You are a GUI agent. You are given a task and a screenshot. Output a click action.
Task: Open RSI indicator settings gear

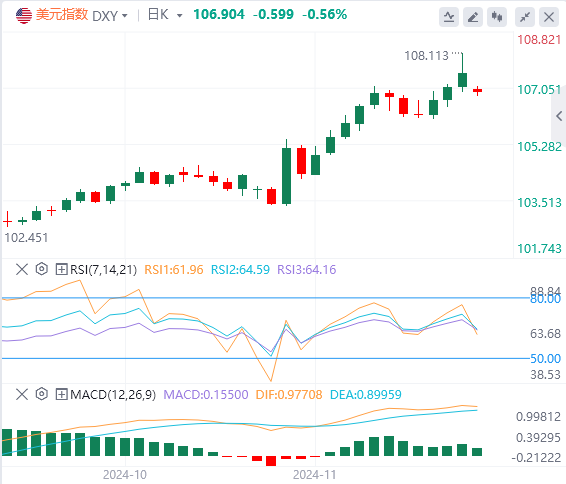coord(42,269)
